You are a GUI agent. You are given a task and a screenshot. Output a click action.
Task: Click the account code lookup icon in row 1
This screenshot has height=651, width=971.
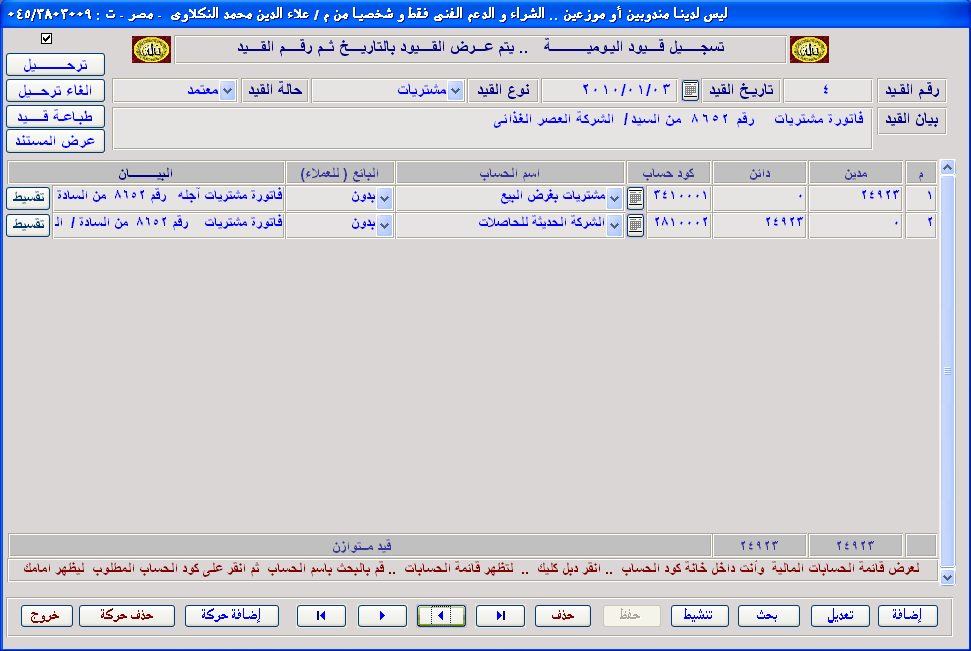click(635, 198)
